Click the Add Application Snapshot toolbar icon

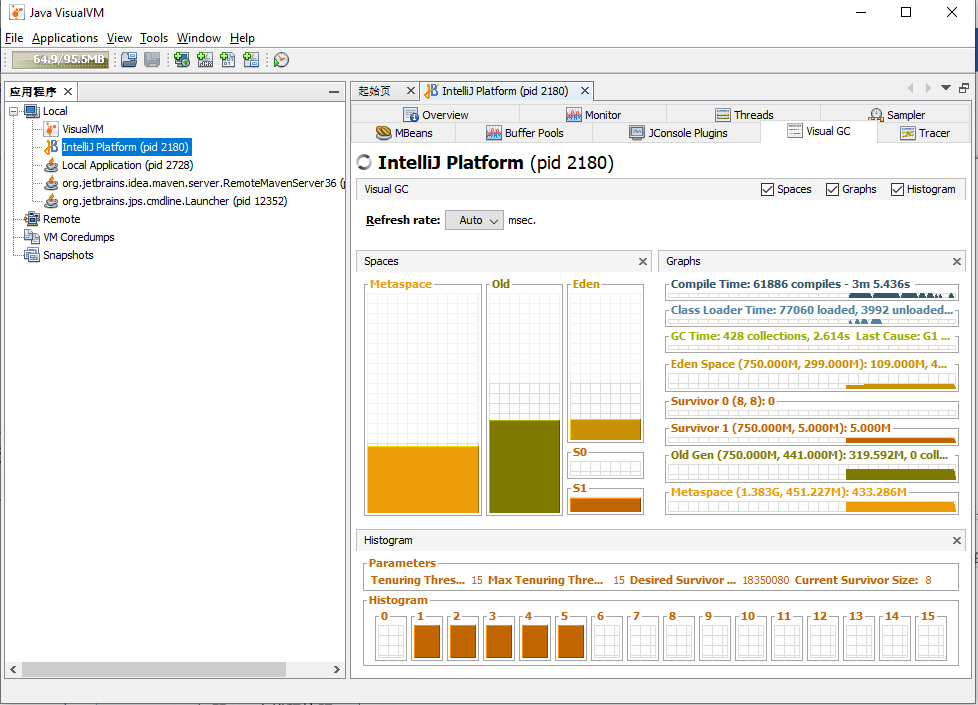point(251,60)
